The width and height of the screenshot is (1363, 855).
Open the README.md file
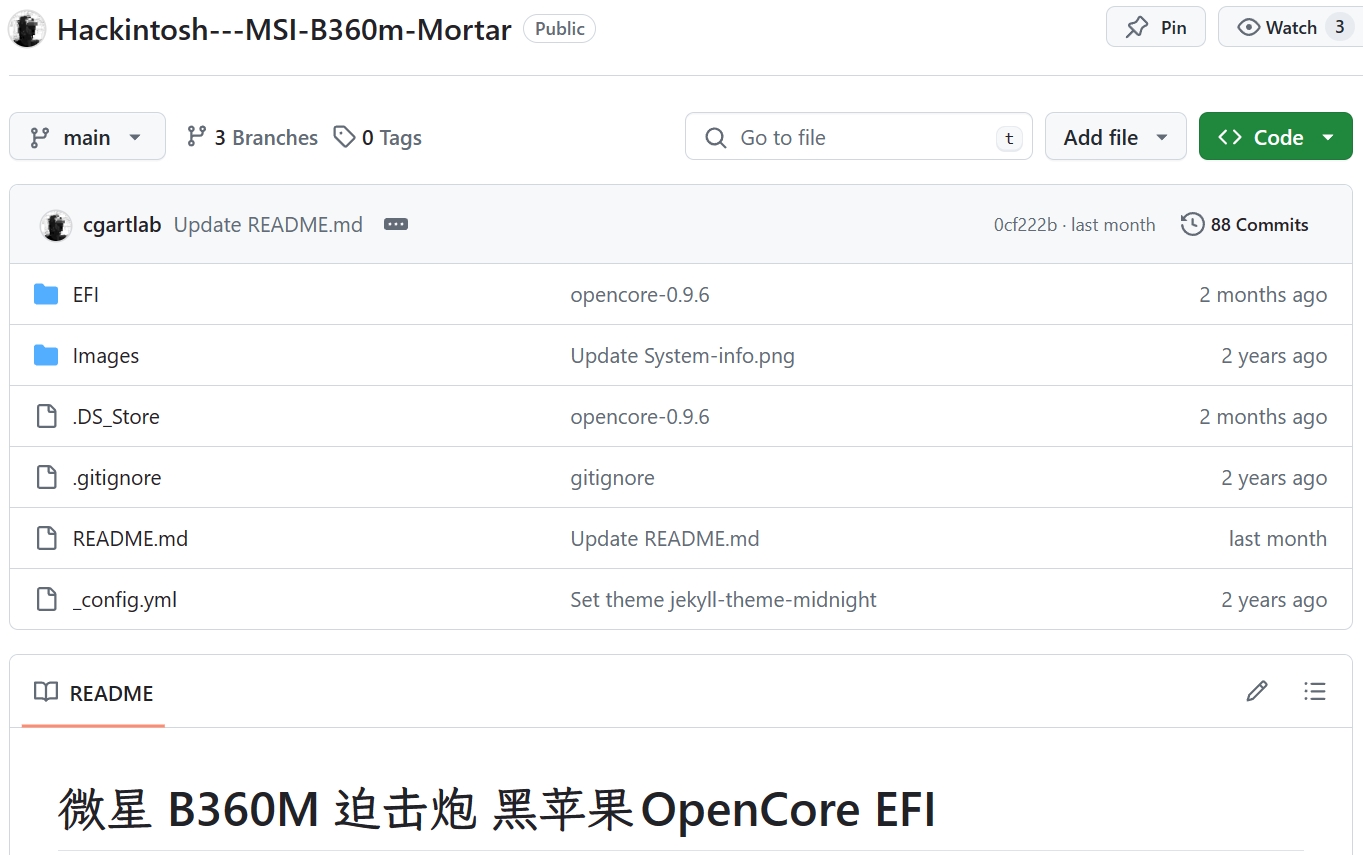130,539
